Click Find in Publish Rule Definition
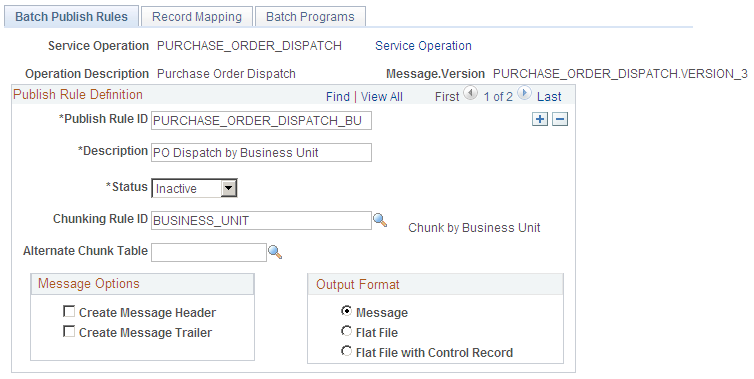754x379 pixels. [338, 97]
